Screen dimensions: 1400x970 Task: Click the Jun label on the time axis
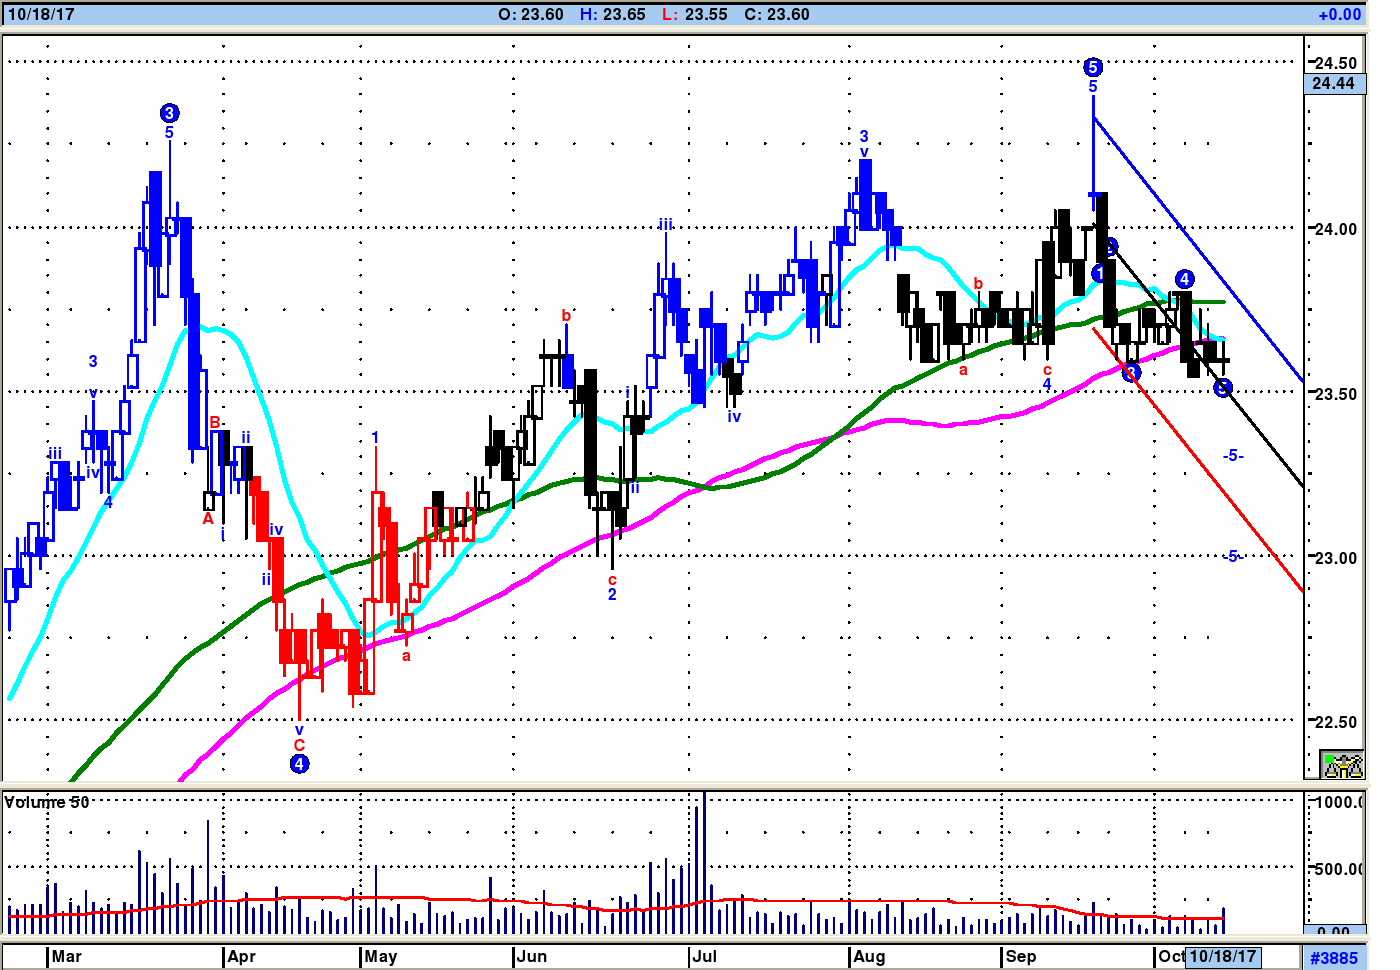pos(532,957)
